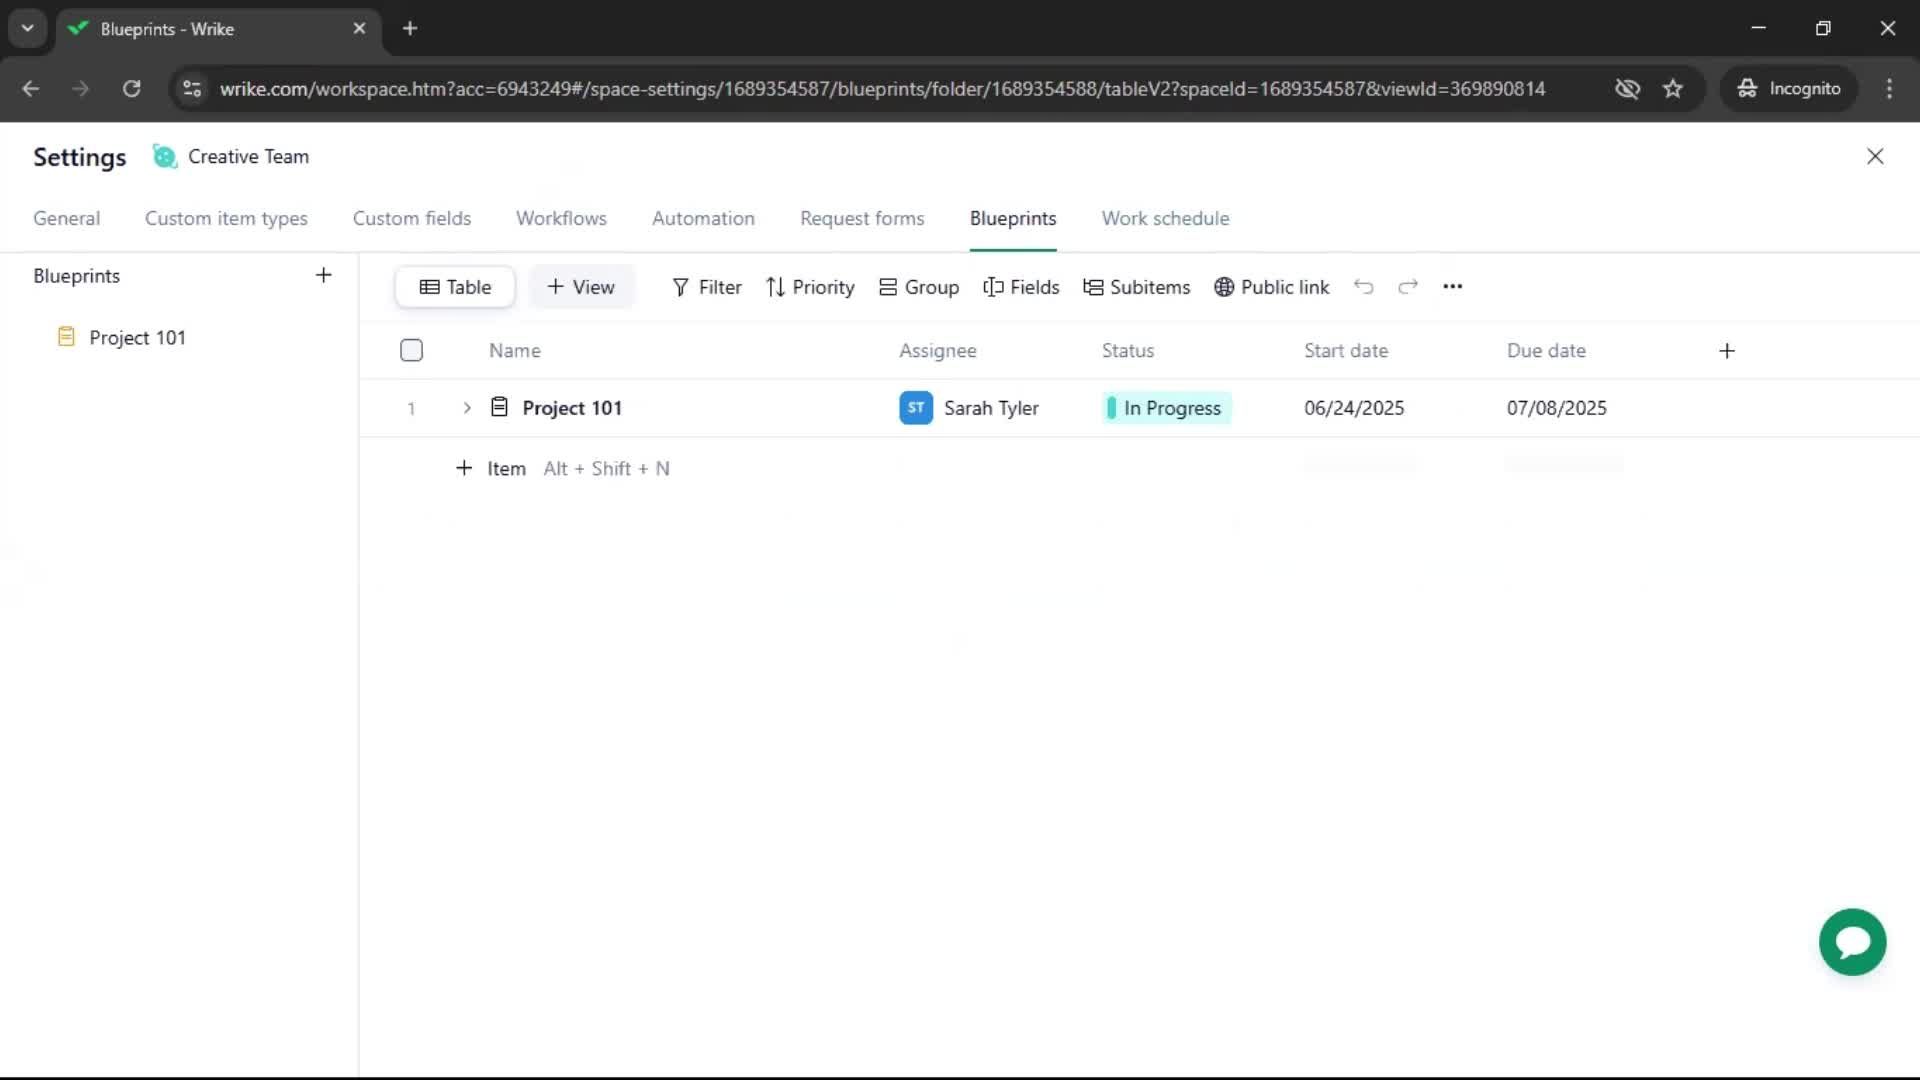Open the General settings tab
1920x1080 pixels.
tap(66, 218)
